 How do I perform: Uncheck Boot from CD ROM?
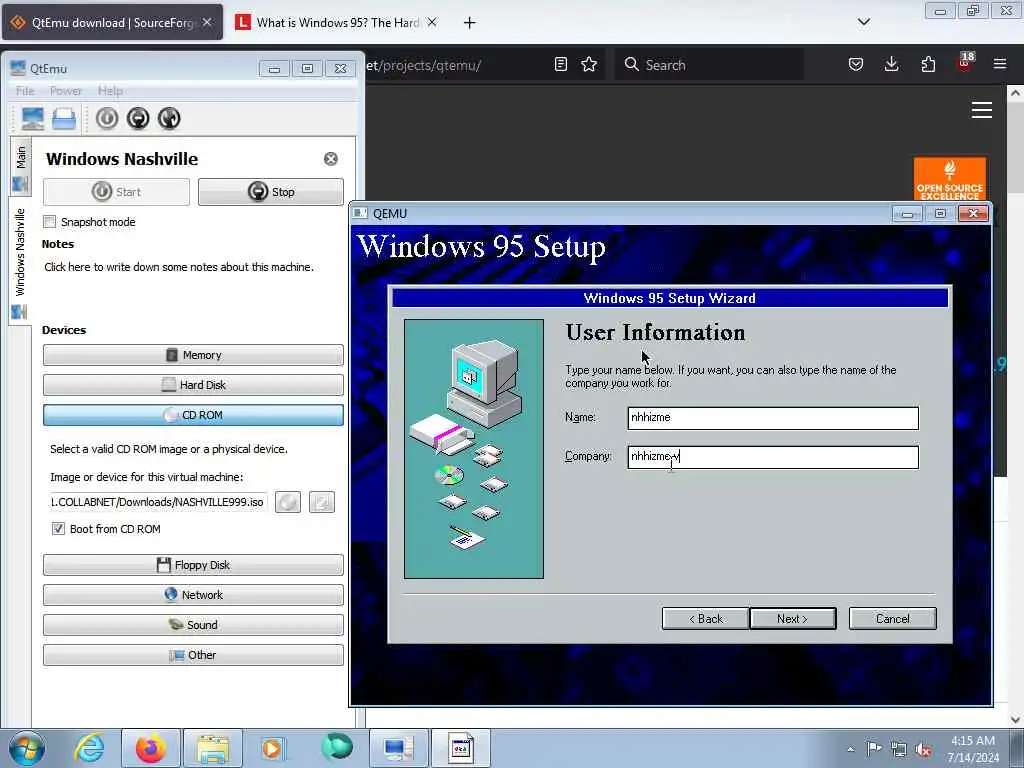pos(58,529)
